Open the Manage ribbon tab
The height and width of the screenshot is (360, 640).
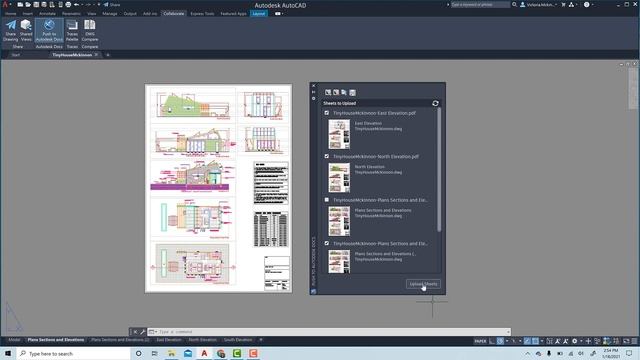point(110,13)
